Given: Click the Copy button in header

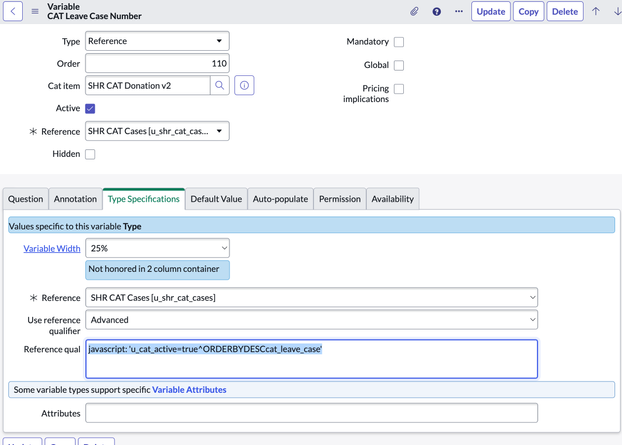Looking at the screenshot, I should click(528, 12).
